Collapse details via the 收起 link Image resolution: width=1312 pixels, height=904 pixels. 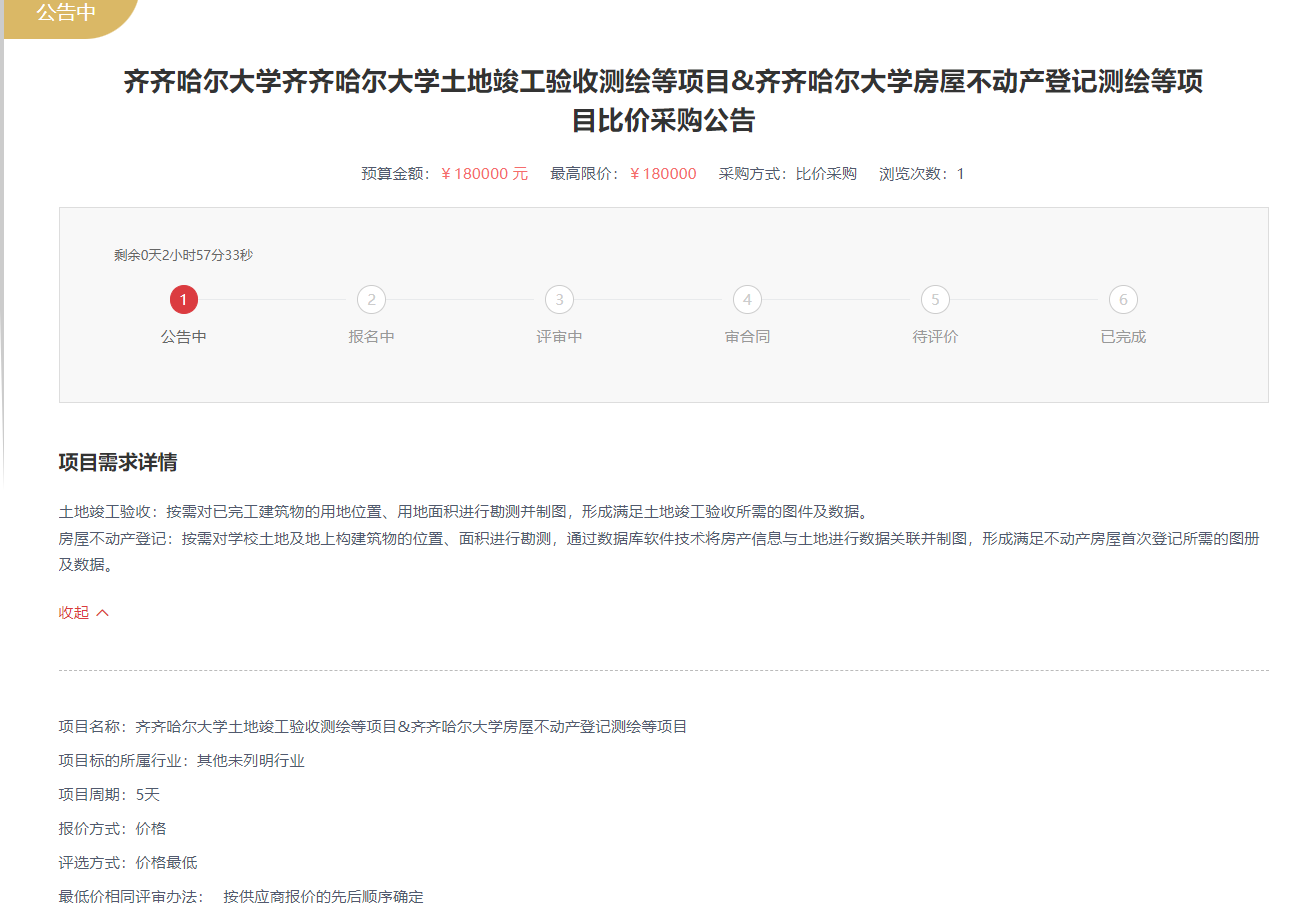point(74,613)
